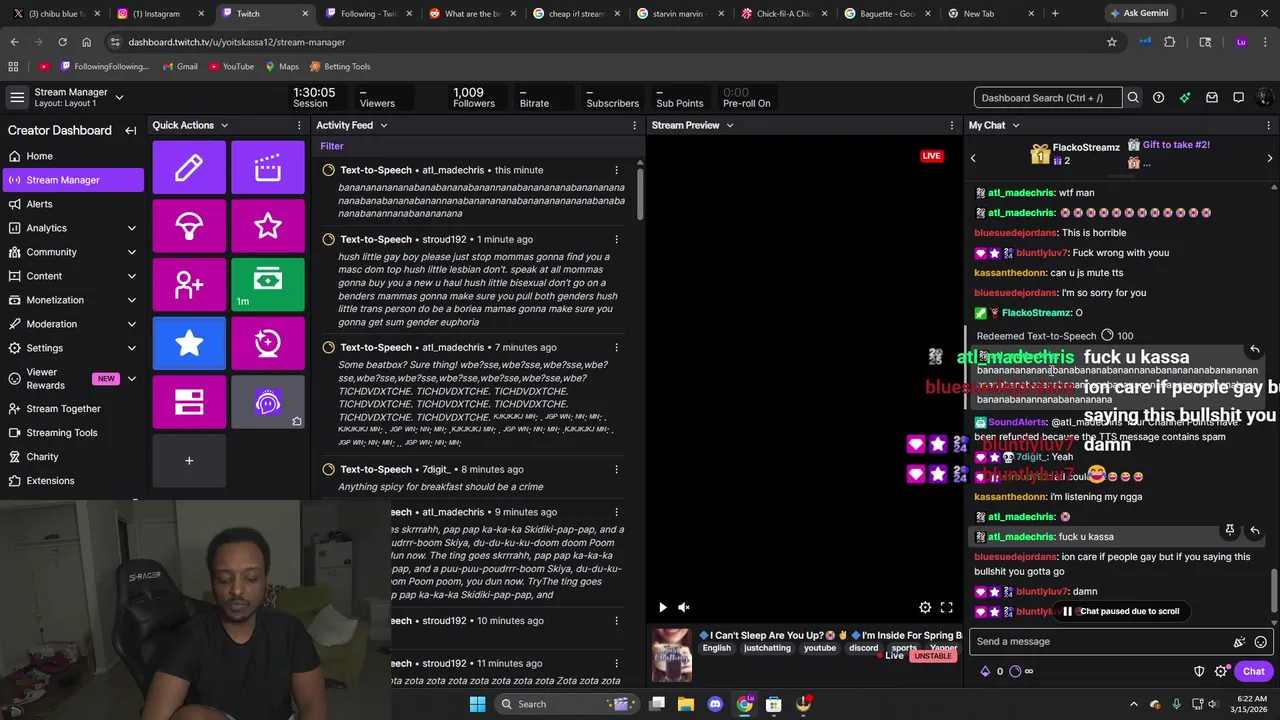Enter fullscreen on the stream preview
This screenshot has width=1280, height=720.
pos(946,607)
